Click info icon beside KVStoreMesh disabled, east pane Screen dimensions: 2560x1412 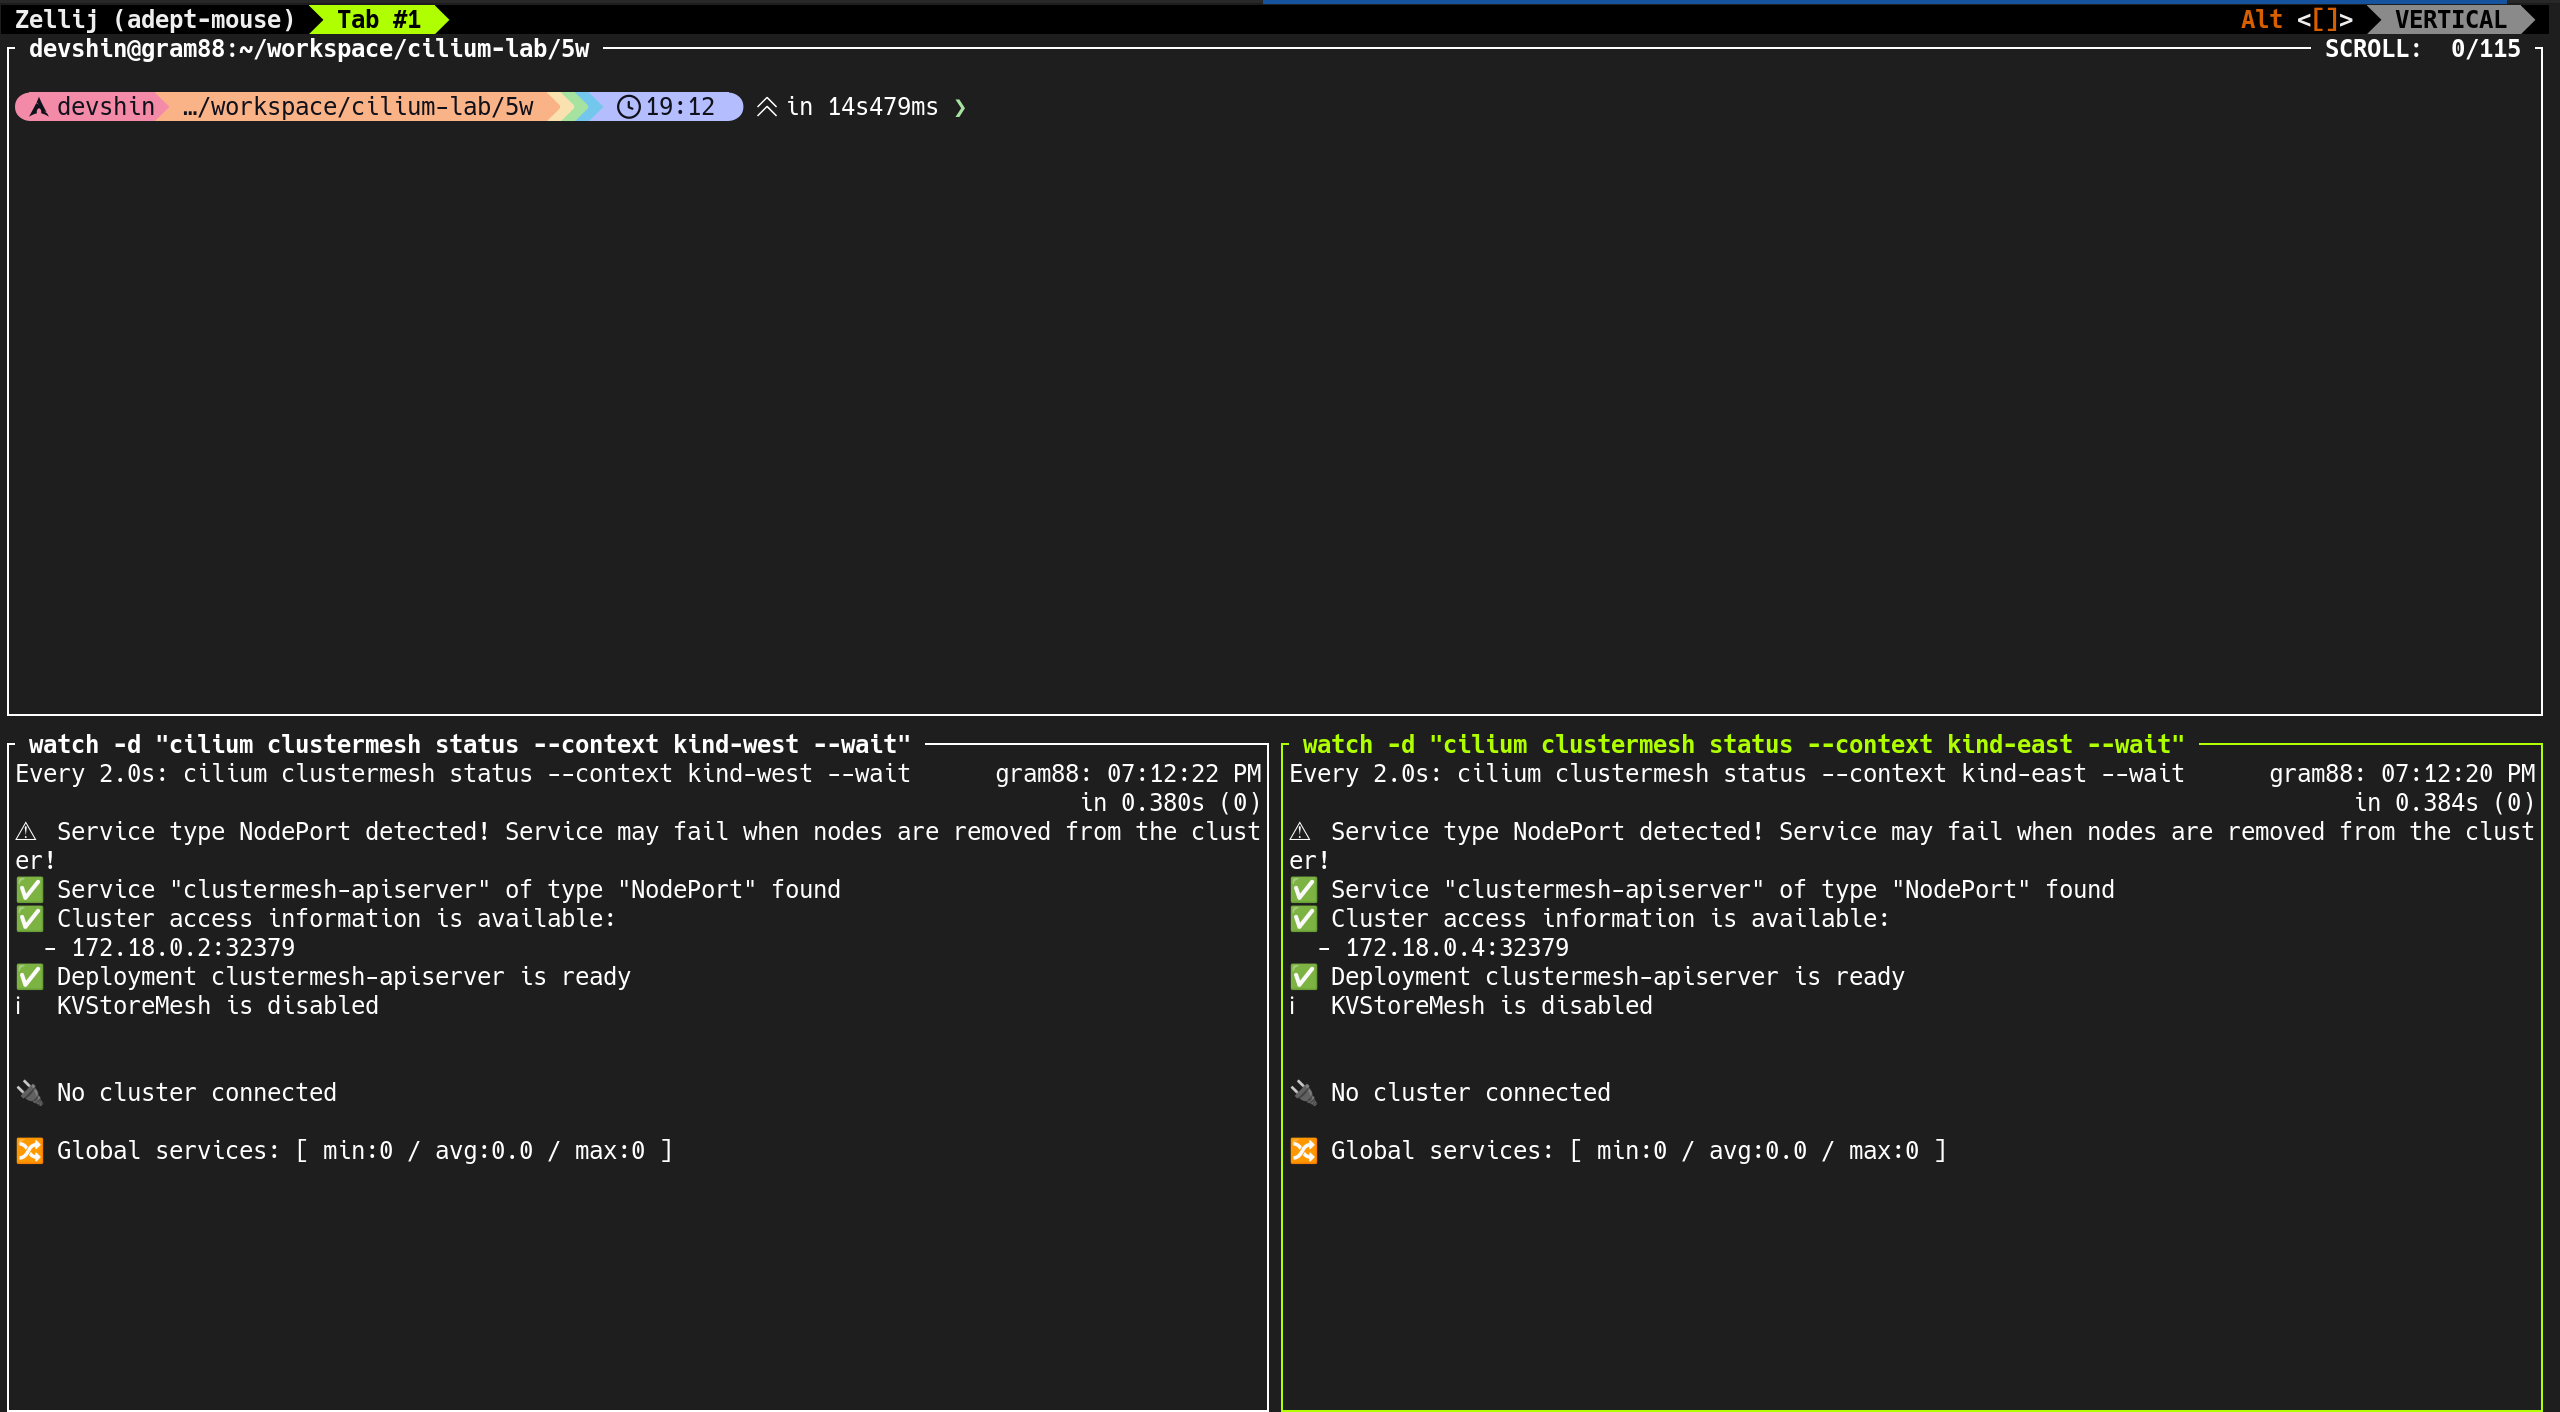(x=1293, y=1005)
